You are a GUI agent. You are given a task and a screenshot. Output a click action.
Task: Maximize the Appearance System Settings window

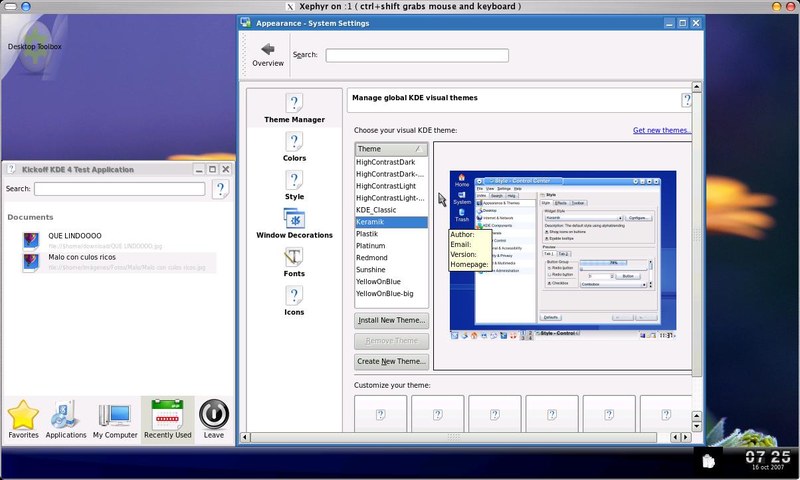682,23
